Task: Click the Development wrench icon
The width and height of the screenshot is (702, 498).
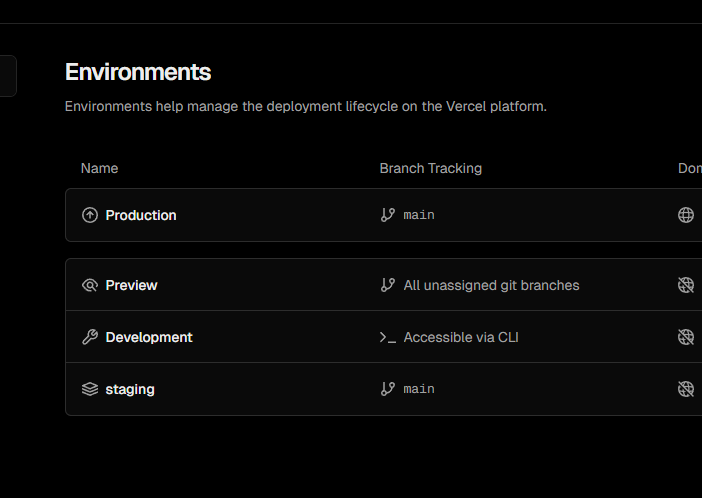Action: pos(90,337)
